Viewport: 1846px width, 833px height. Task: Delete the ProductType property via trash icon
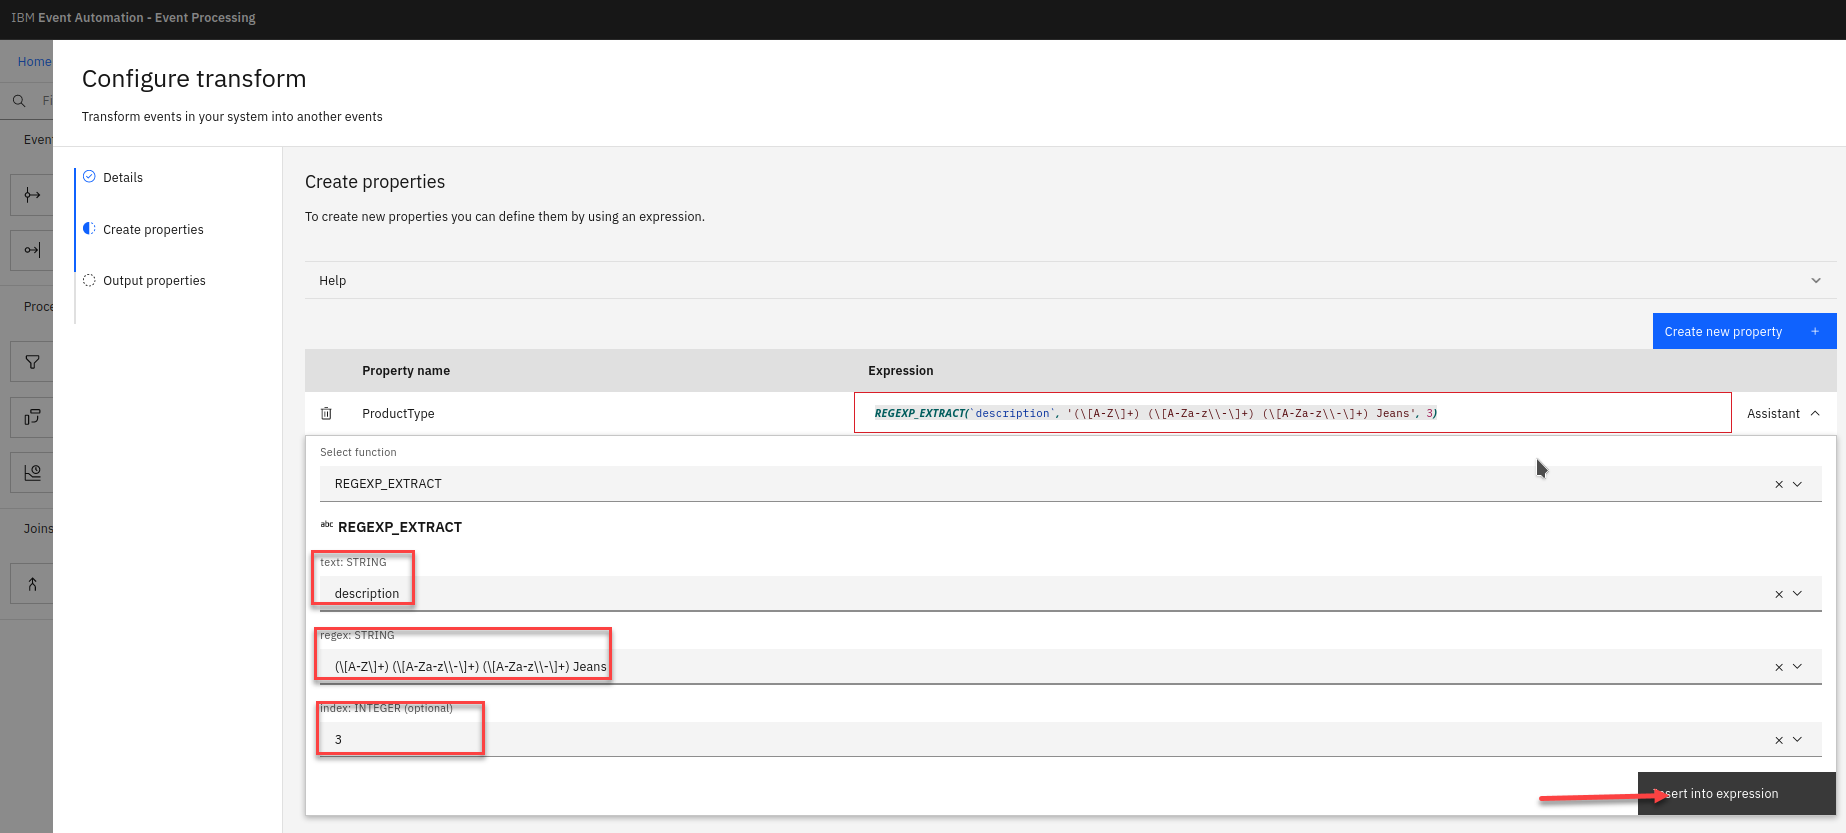coord(326,413)
